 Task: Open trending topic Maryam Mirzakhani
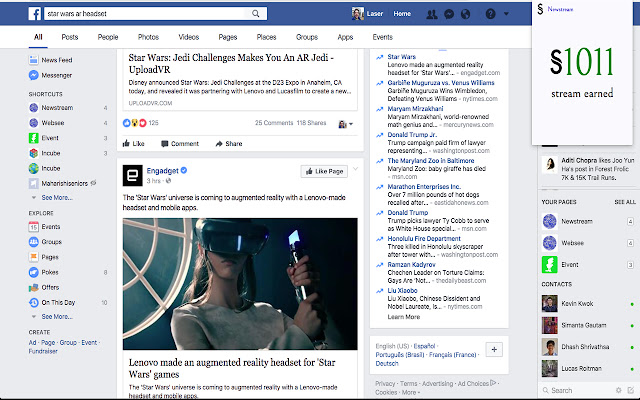click(x=415, y=109)
